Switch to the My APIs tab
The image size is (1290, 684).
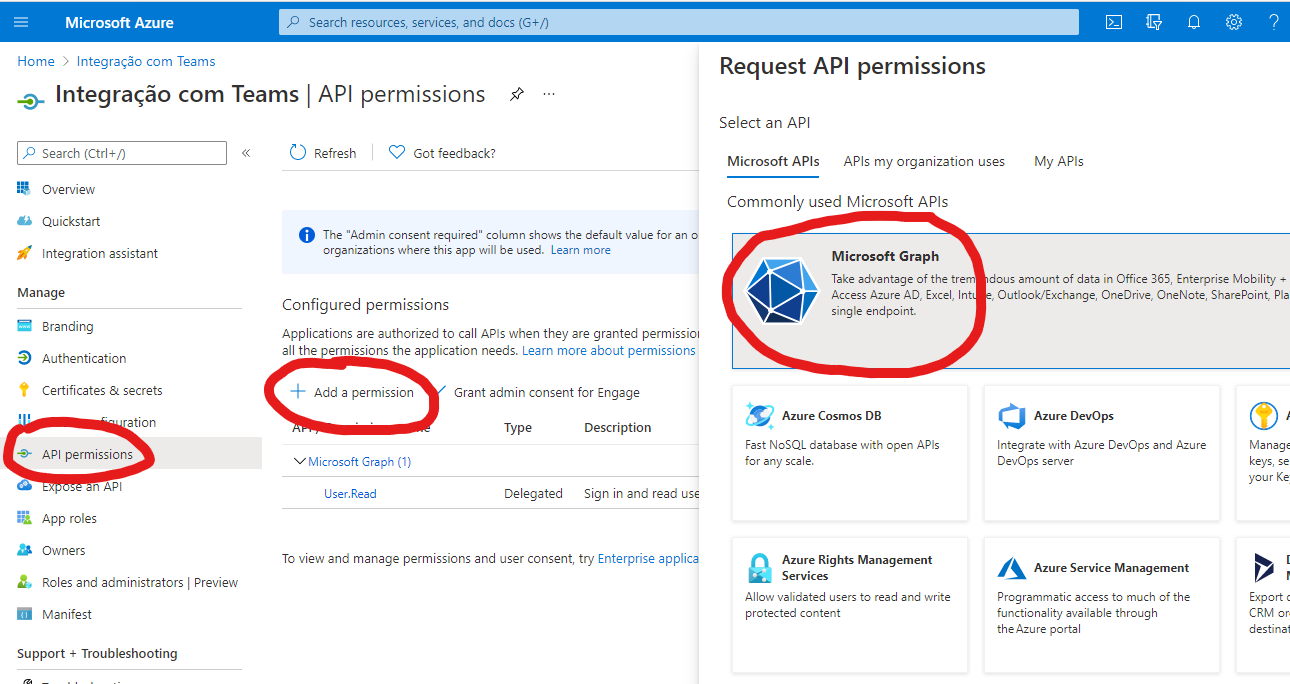click(1059, 161)
